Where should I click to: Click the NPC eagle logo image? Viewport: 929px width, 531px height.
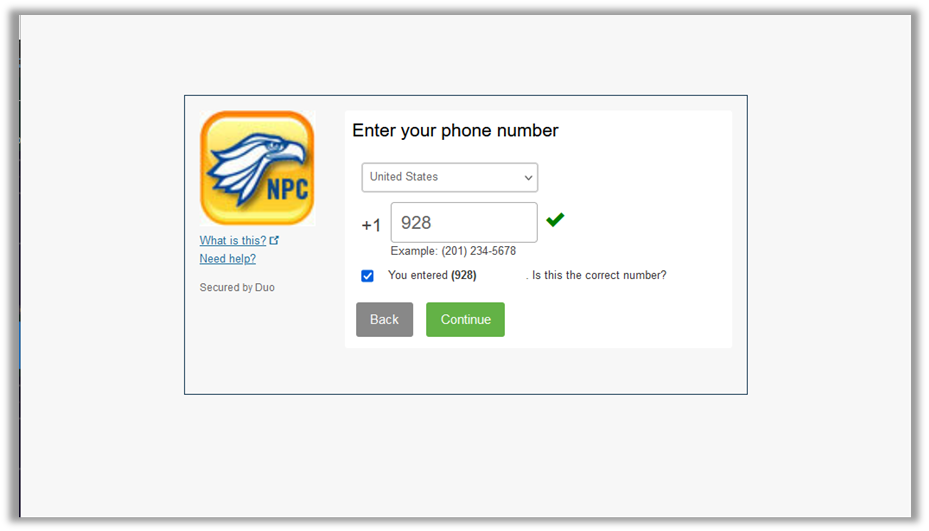click(x=257, y=168)
